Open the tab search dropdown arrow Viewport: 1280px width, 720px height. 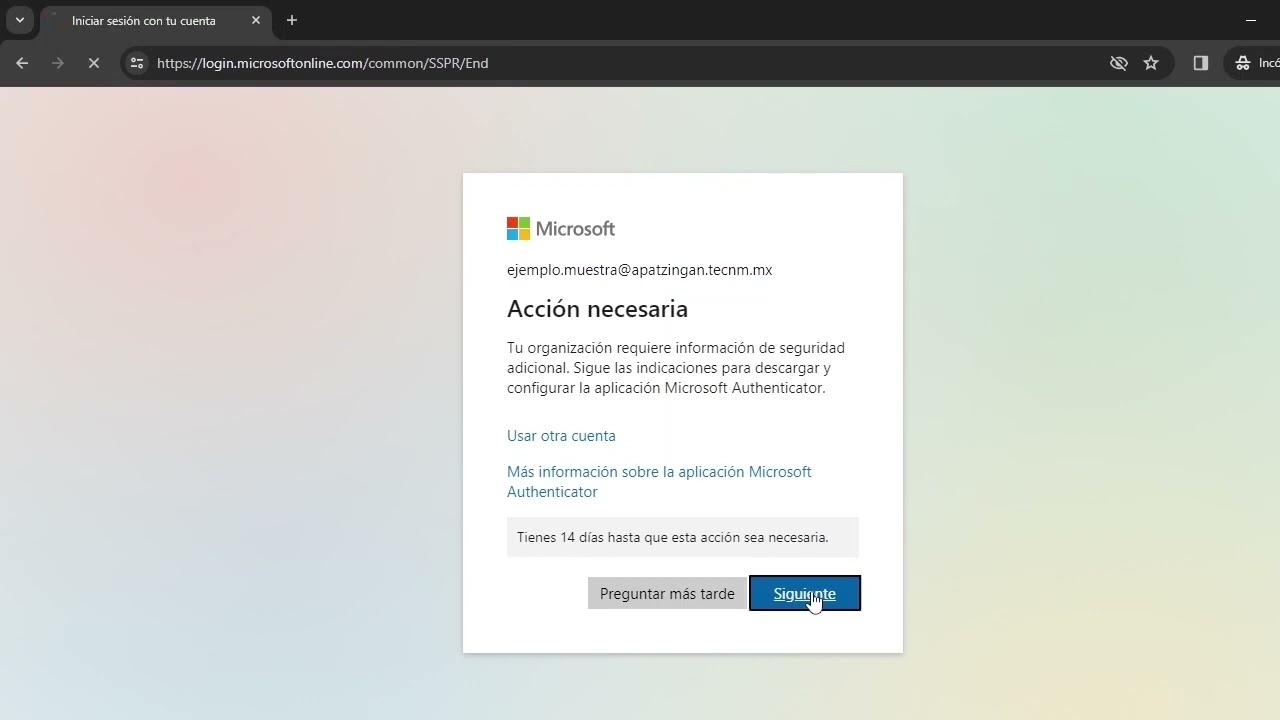point(19,20)
